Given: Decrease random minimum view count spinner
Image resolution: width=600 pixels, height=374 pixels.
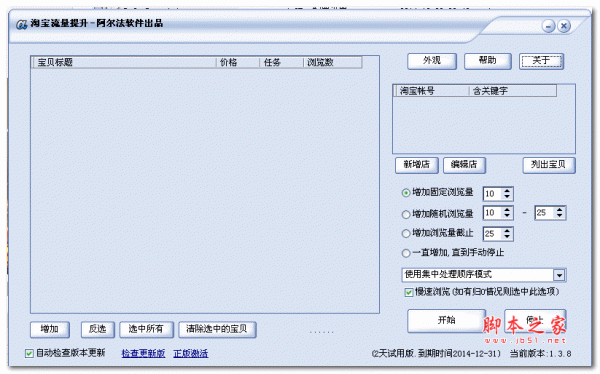Looking at the screenshot, I should pos(507,216).
